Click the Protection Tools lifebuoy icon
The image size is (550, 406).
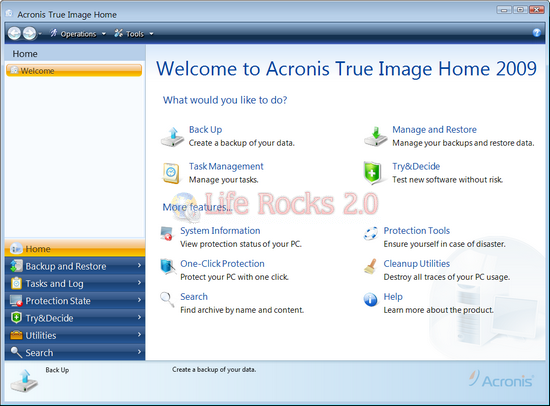[x=370, y=233]
